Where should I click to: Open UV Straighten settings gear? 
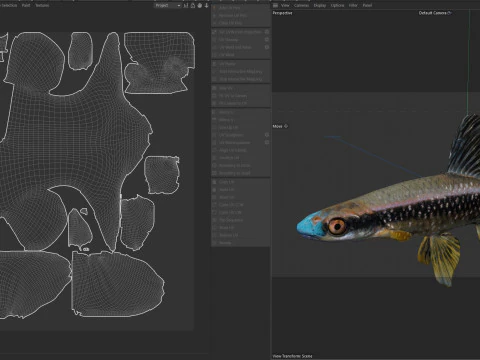pos(267,135)
